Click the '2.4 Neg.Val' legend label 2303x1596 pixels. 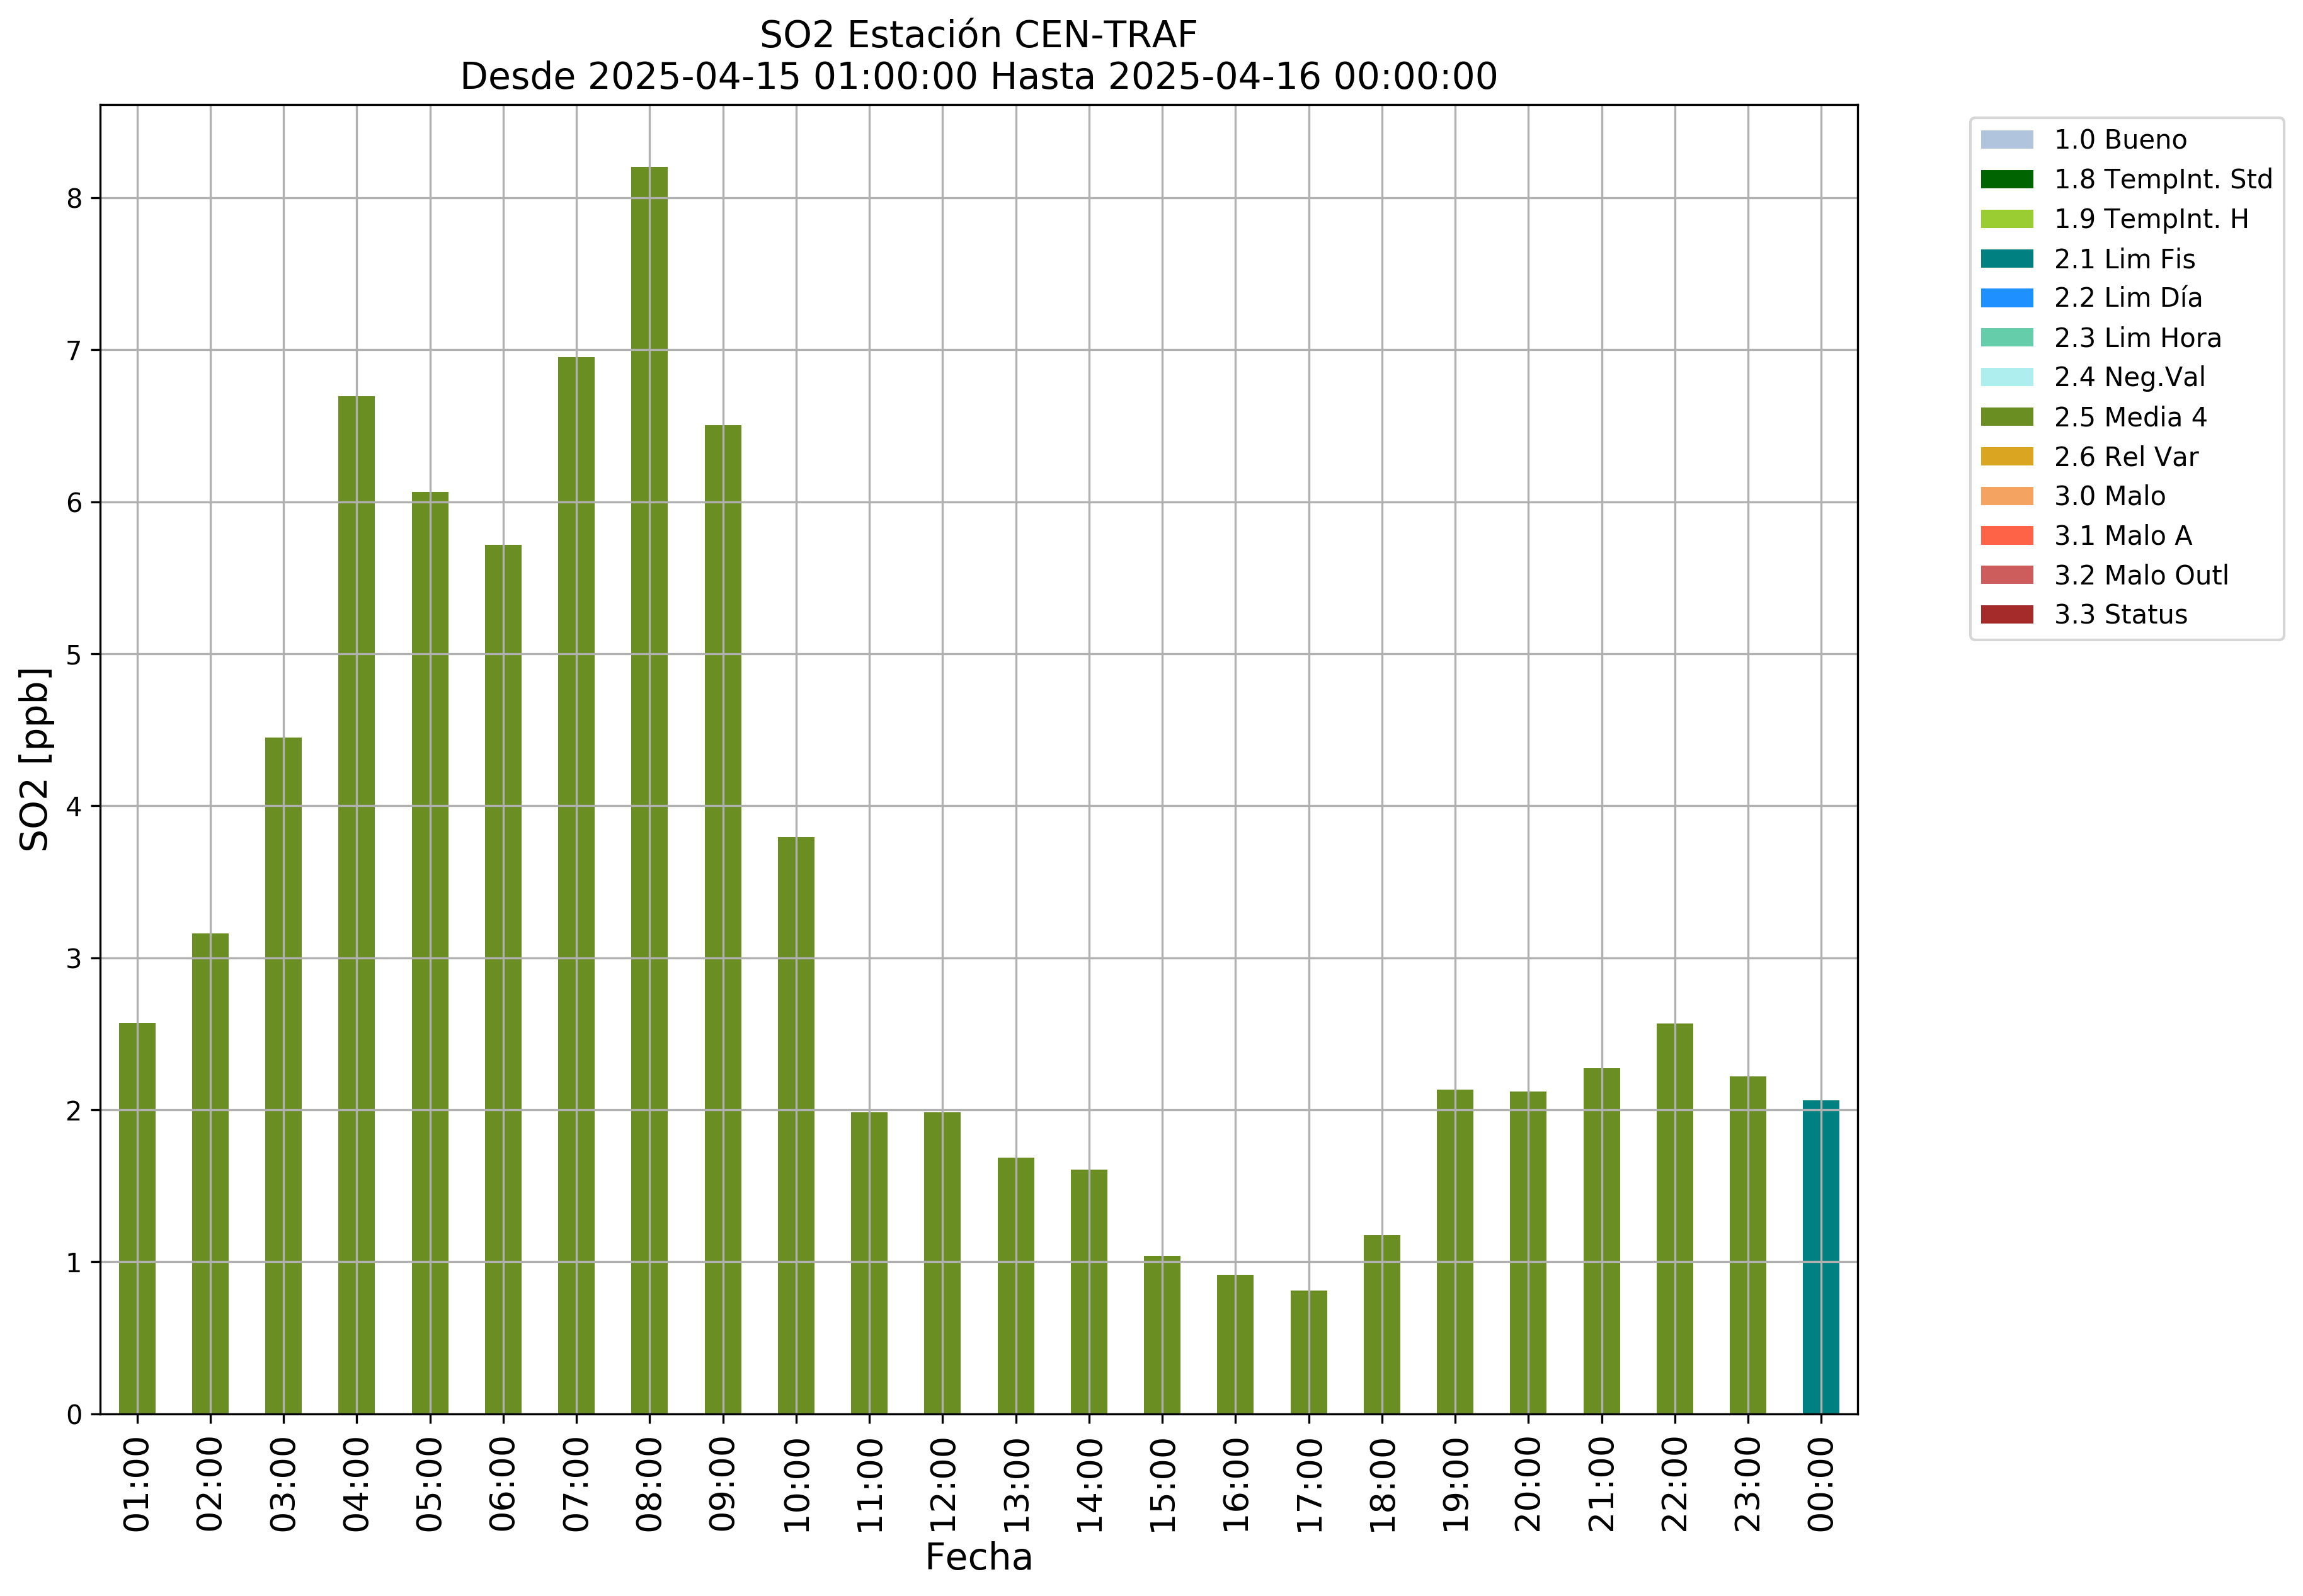(x=2129, y=377)
